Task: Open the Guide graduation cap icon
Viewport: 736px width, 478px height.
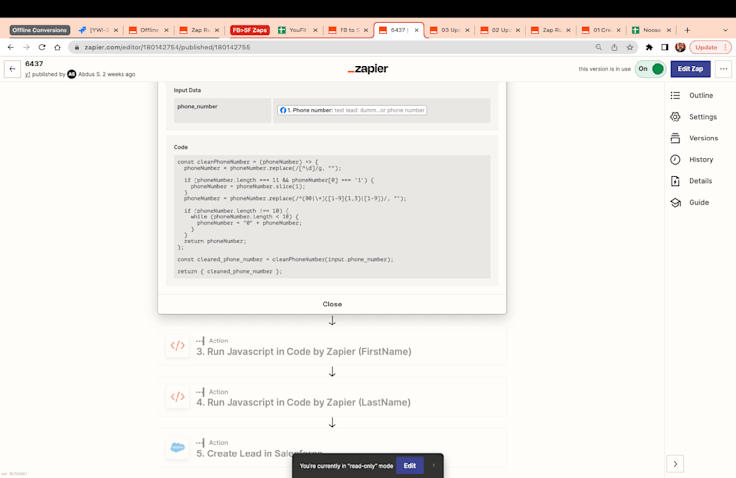Action: point(675,202)
